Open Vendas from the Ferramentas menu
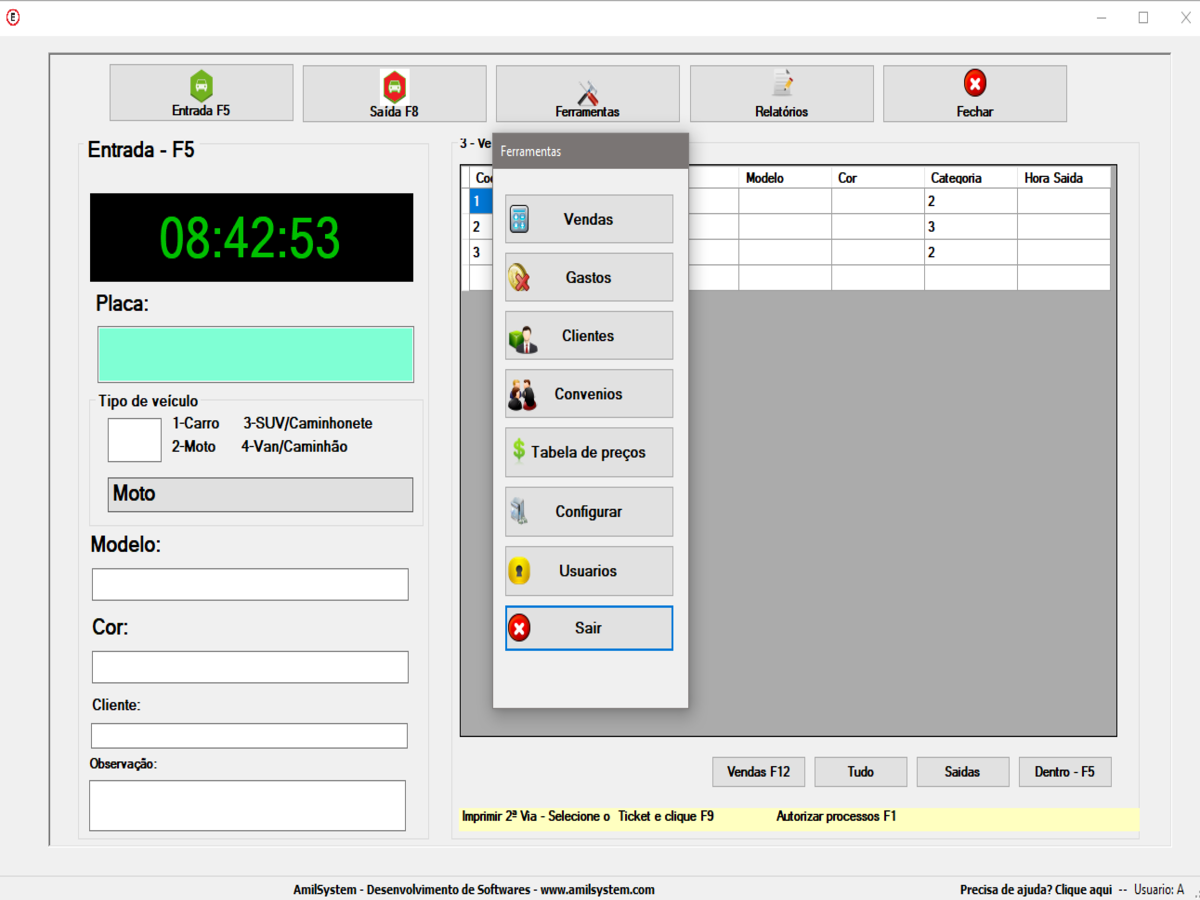The image size is (1200, 900). tap(589, 219)
